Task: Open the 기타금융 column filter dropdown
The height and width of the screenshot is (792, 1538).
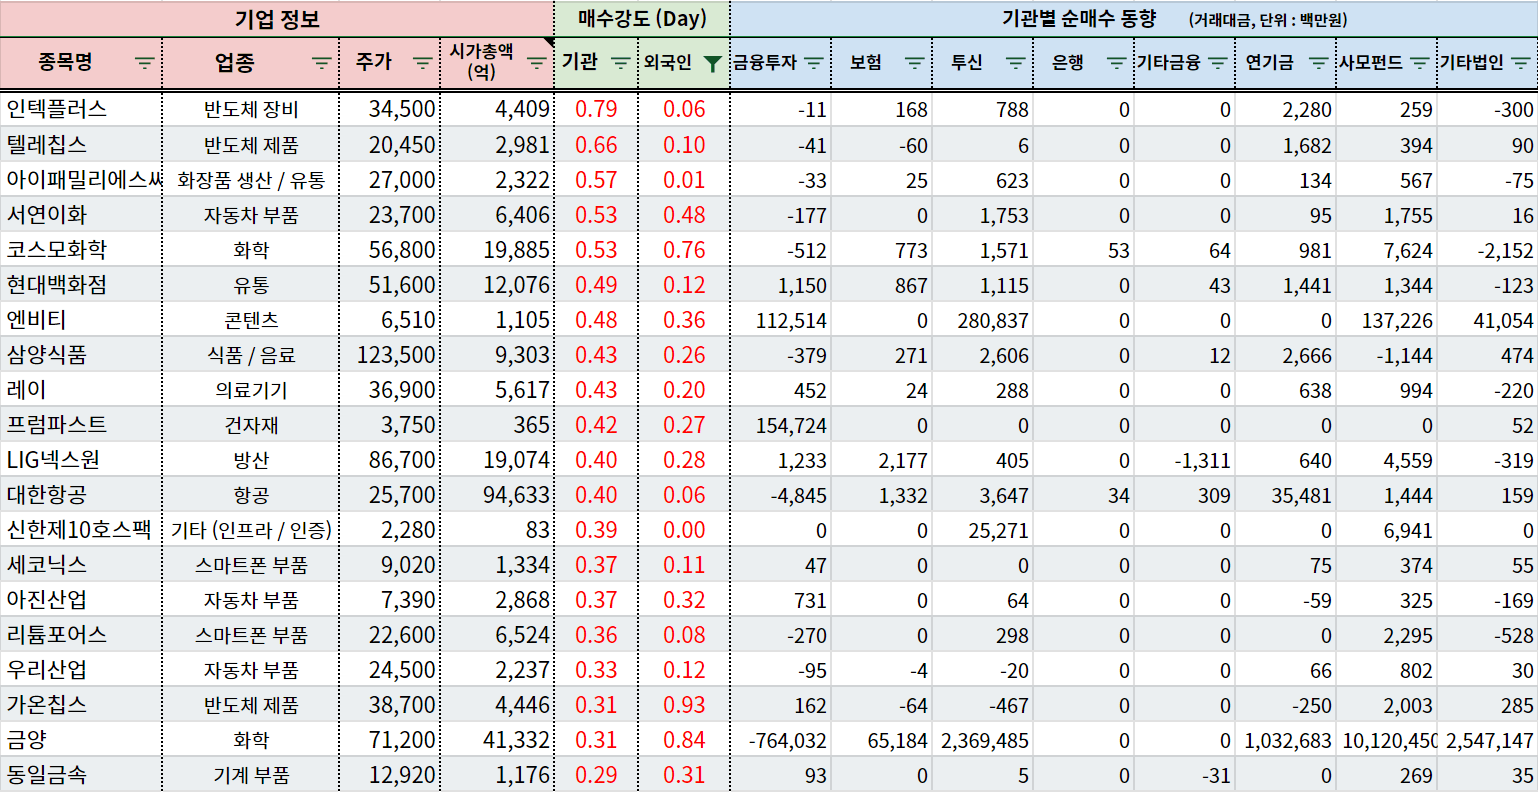Action: click(x=1218, y=63)
